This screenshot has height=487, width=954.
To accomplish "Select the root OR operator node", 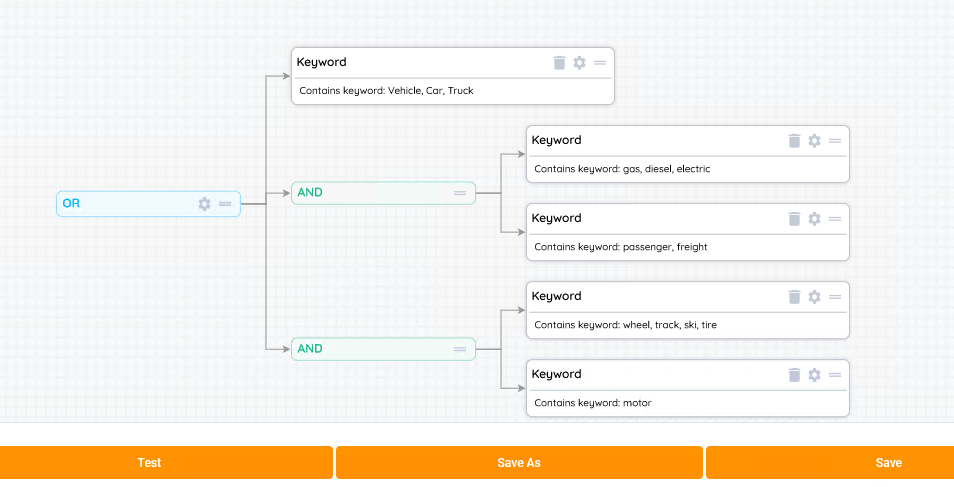I will (120, 204).
